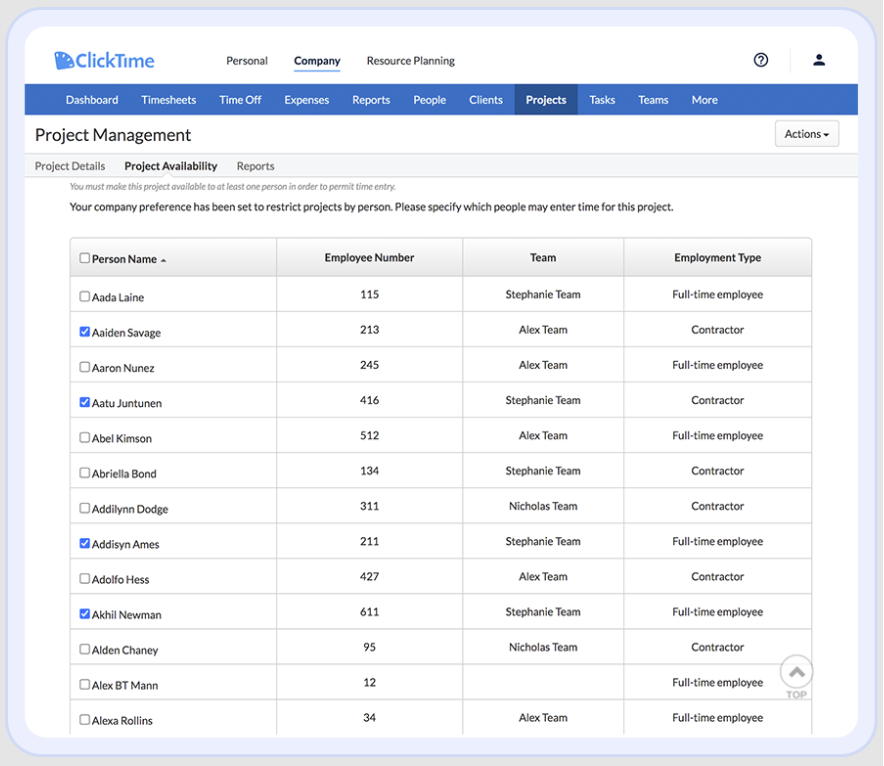Click employee number 416

click(369, 400)
